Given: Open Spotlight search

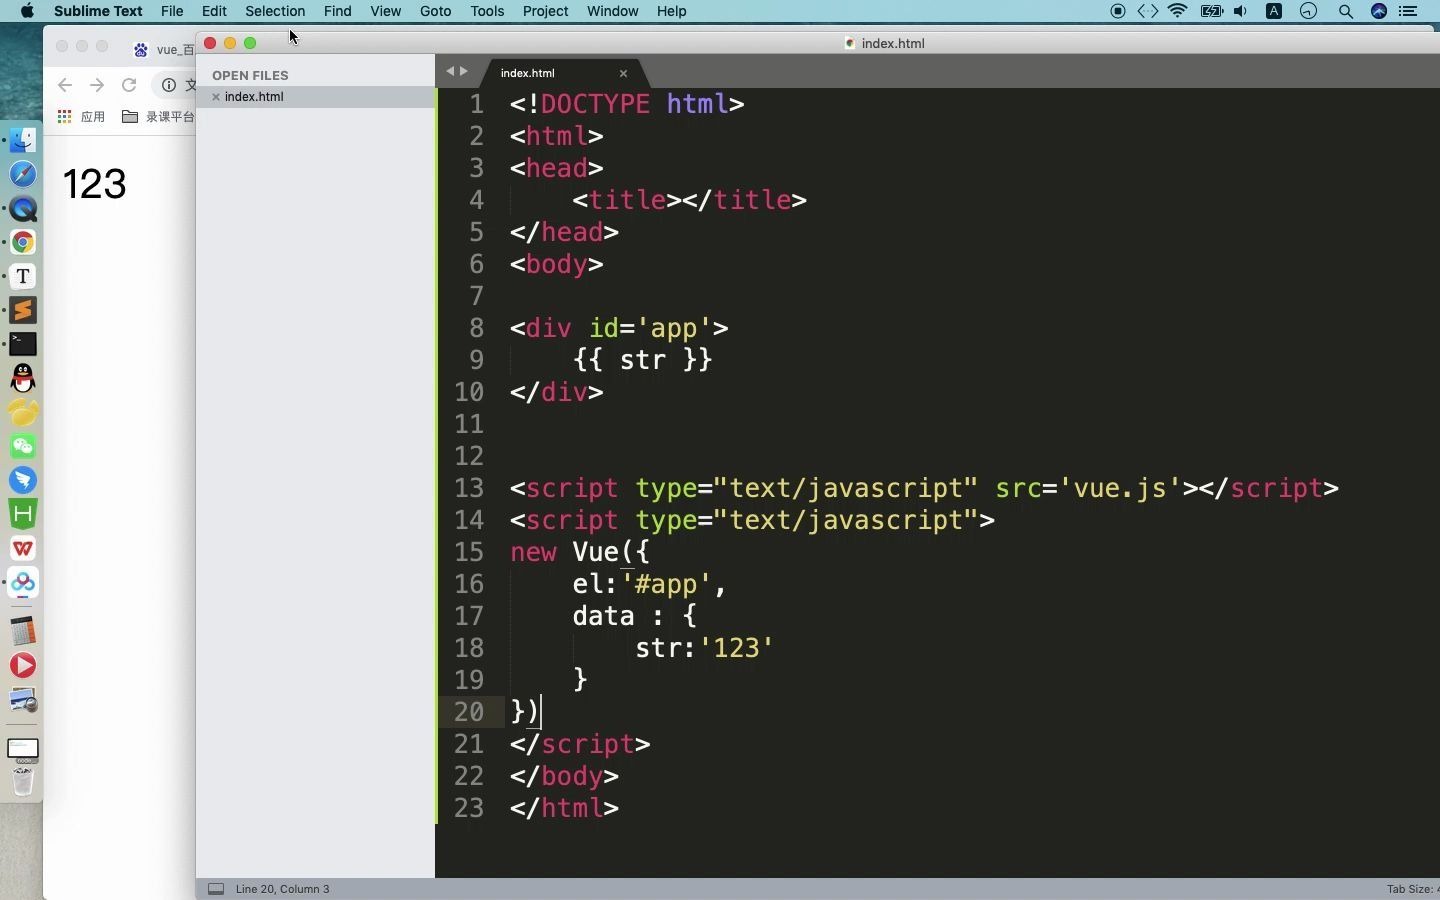Looking at the screenshot, I should pos(1347,11).
